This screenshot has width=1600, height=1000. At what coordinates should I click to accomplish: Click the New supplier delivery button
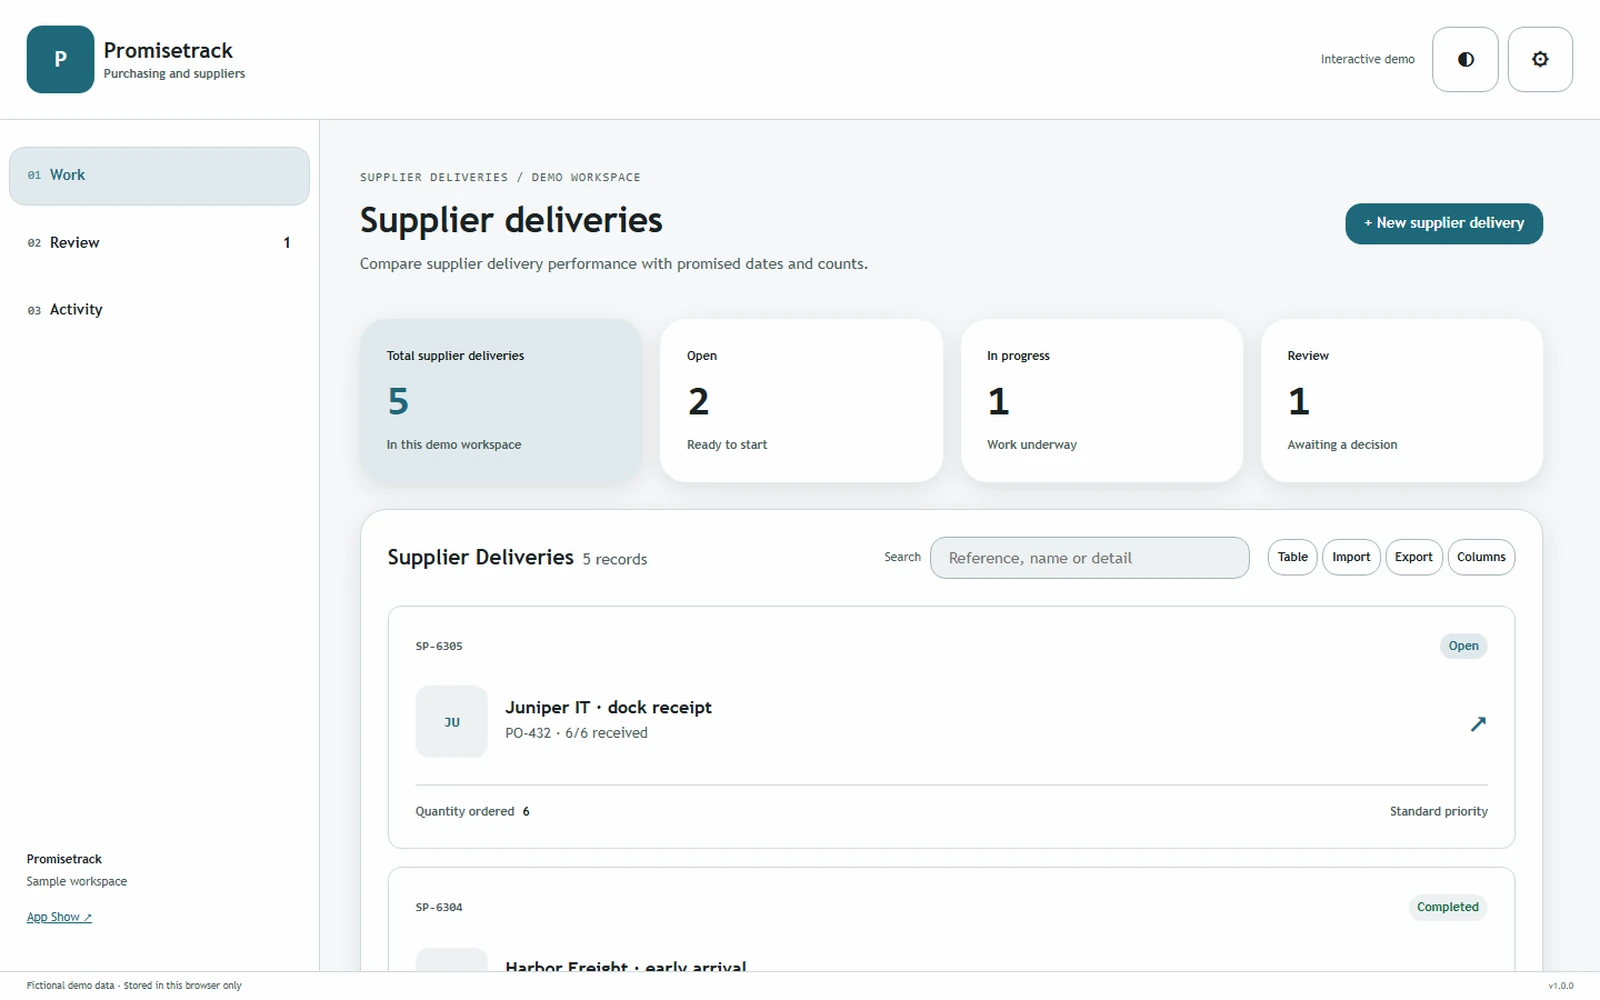click(1444, 223)
